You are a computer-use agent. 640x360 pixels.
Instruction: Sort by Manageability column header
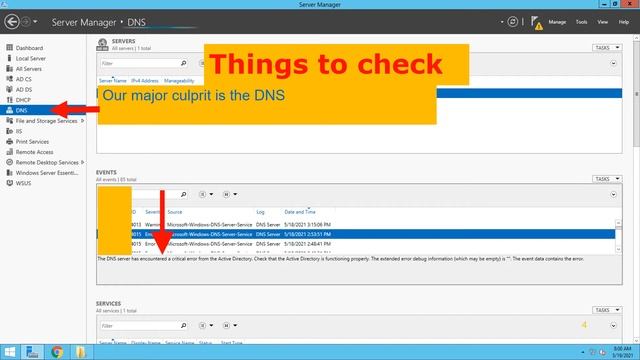pos(179,81)
